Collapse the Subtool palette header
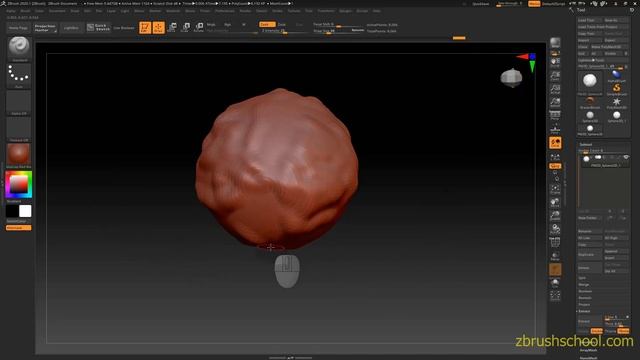 [x=586, y=144]
